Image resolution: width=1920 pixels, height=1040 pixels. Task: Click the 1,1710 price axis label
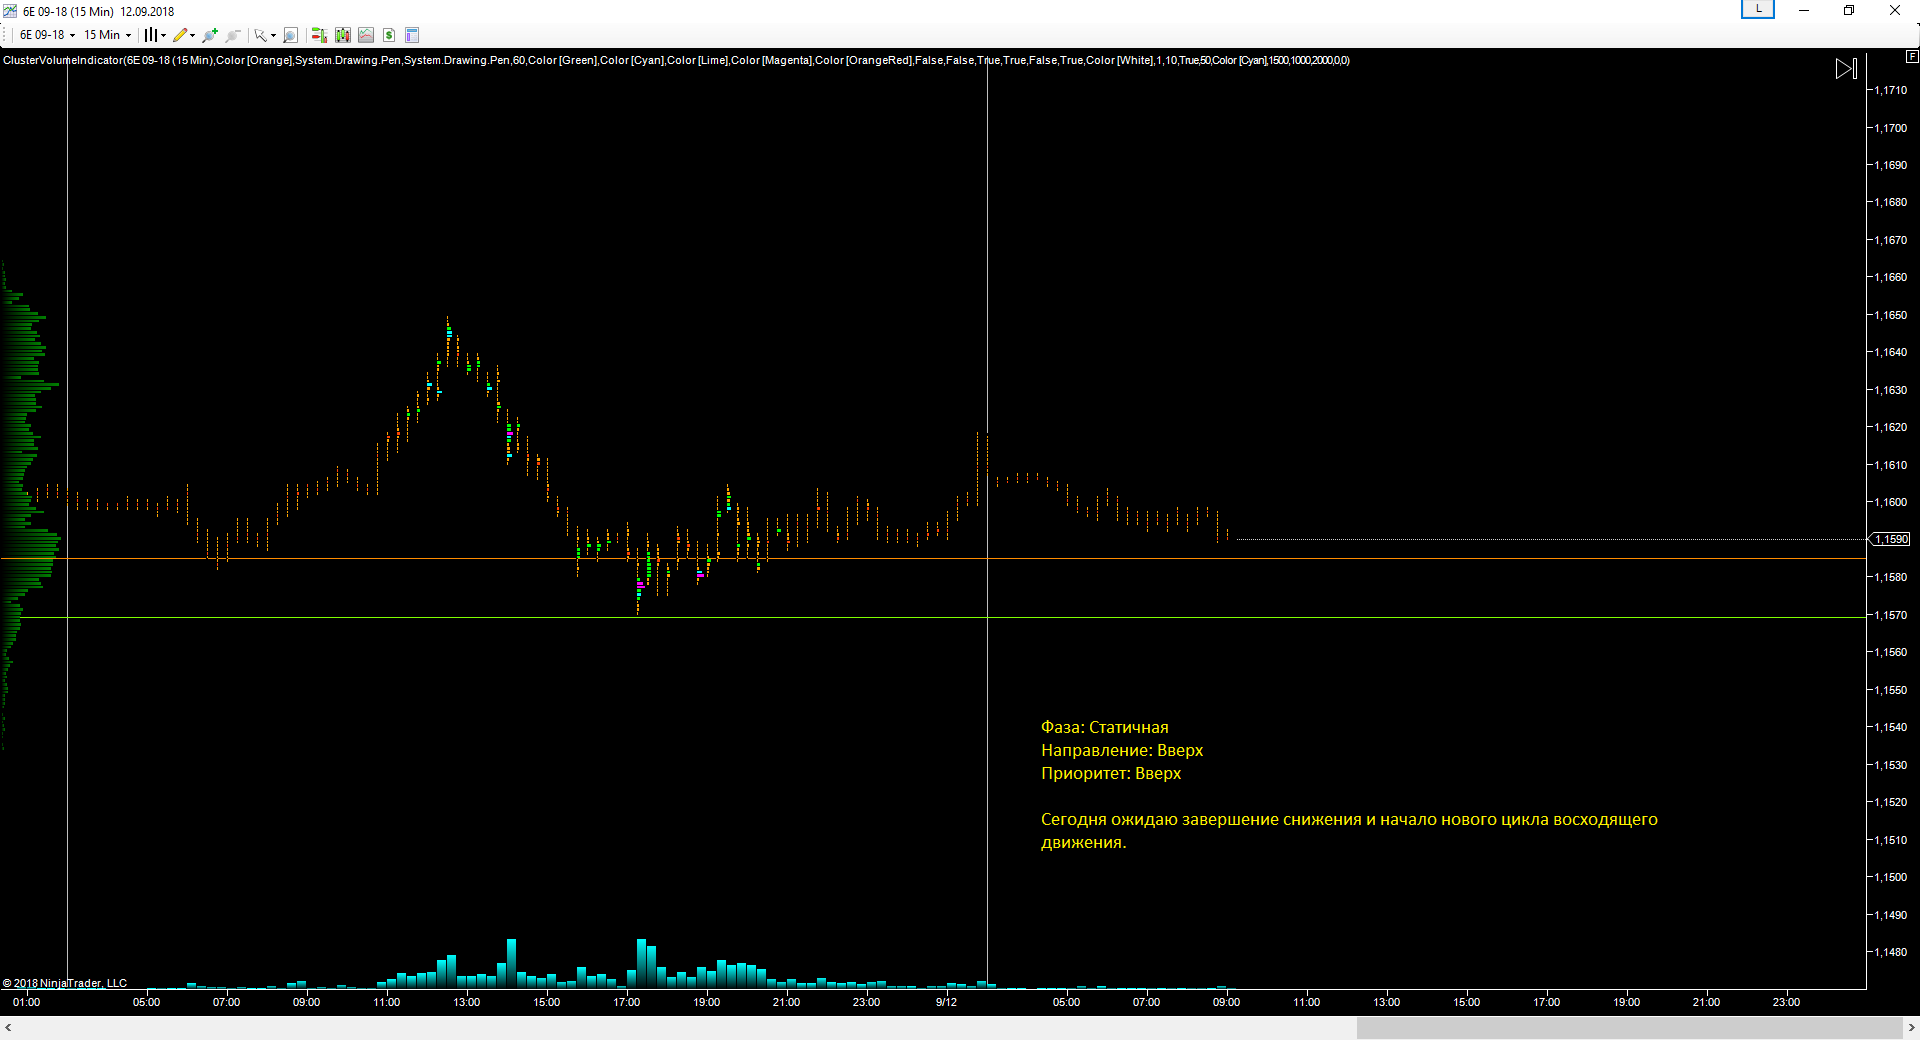(1890, 90)
